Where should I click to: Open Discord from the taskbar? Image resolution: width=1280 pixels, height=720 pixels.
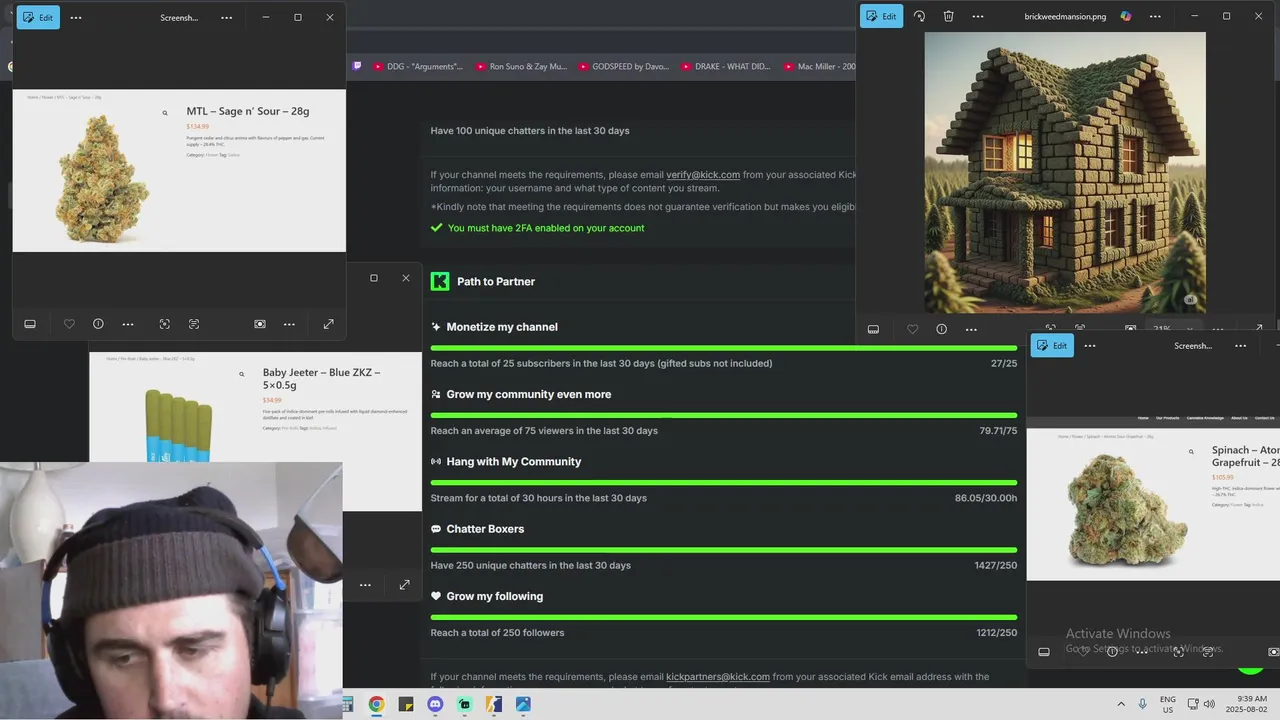click(435, 704)
